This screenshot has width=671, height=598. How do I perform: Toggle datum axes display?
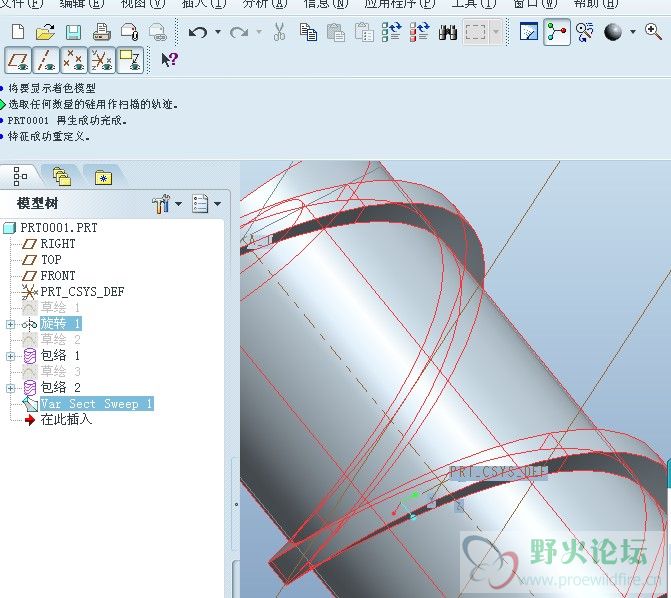(46, 60)
